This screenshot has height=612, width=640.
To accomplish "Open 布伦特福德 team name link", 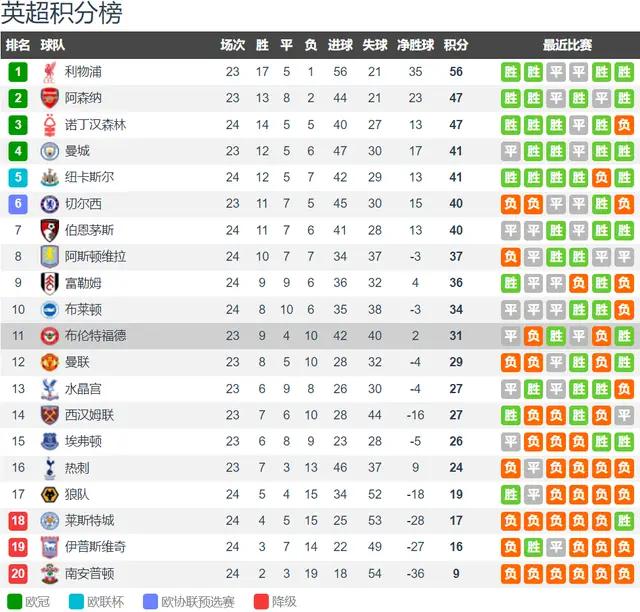I will pyautogui.click(x=95, y=336).
